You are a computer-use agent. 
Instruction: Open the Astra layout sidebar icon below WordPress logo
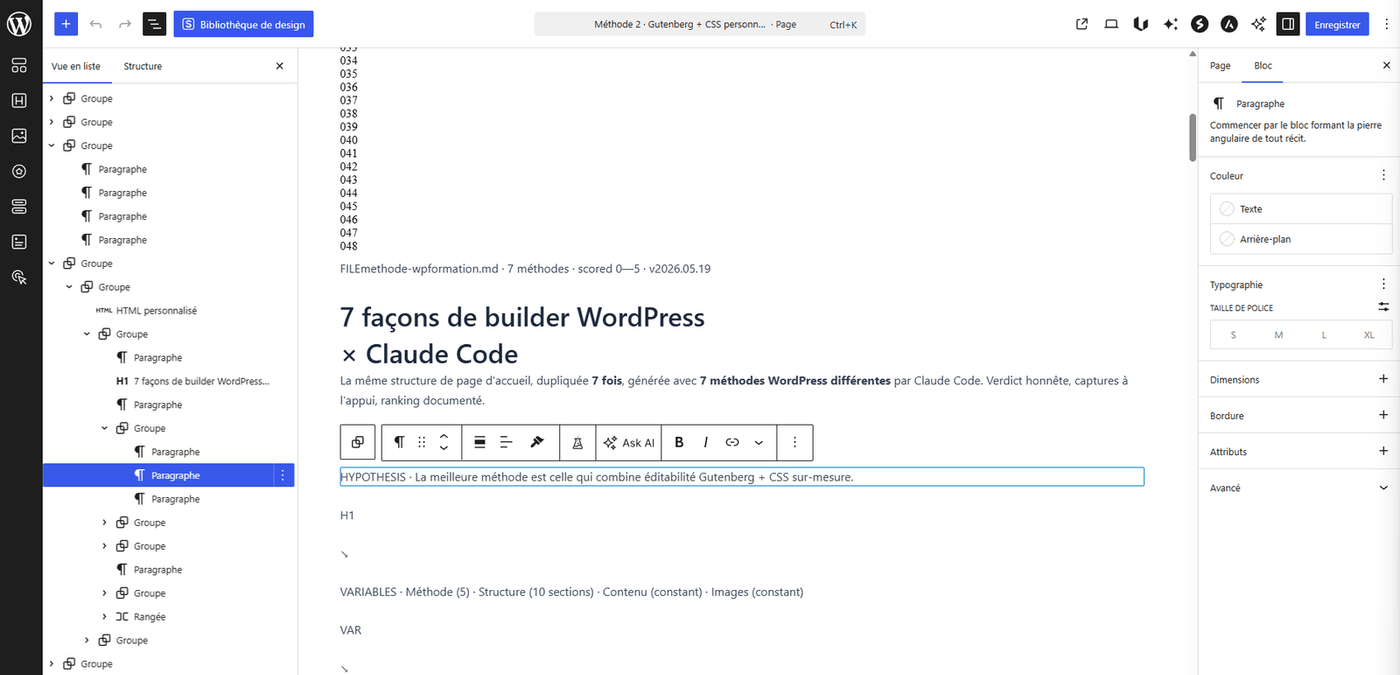click(19, 66)
